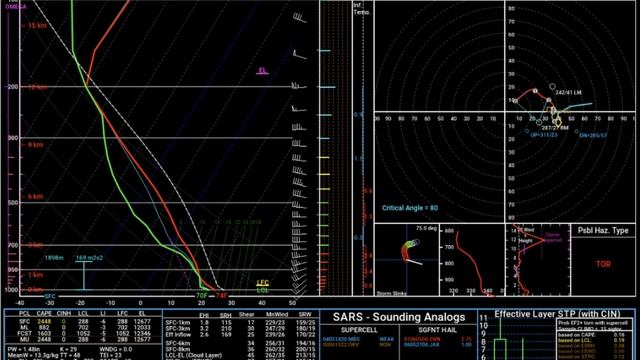Click the UP=311/23 Corfidi vector label
The width and height of the screenshot is (640, 360).
coord(544,135)
